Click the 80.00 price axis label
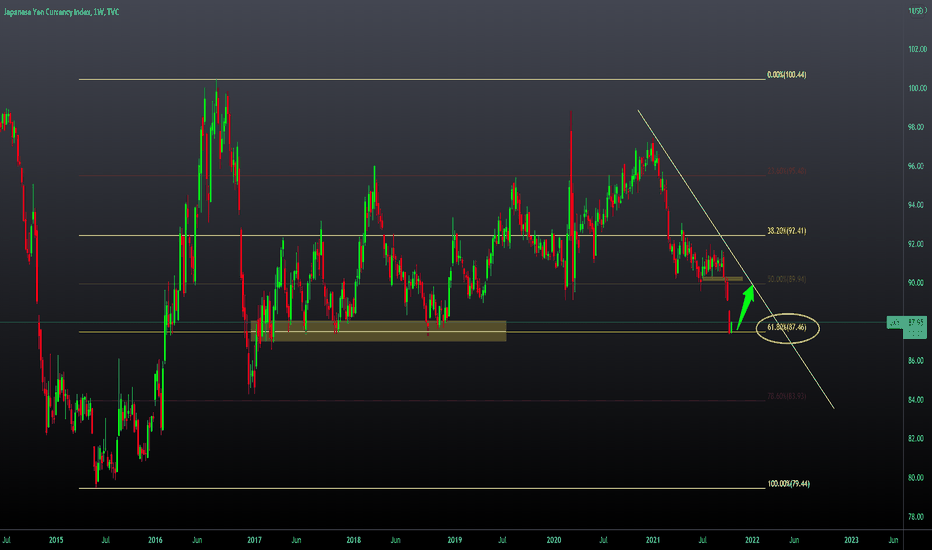Screen dimensions: 932x550 (x=917, y=477)
